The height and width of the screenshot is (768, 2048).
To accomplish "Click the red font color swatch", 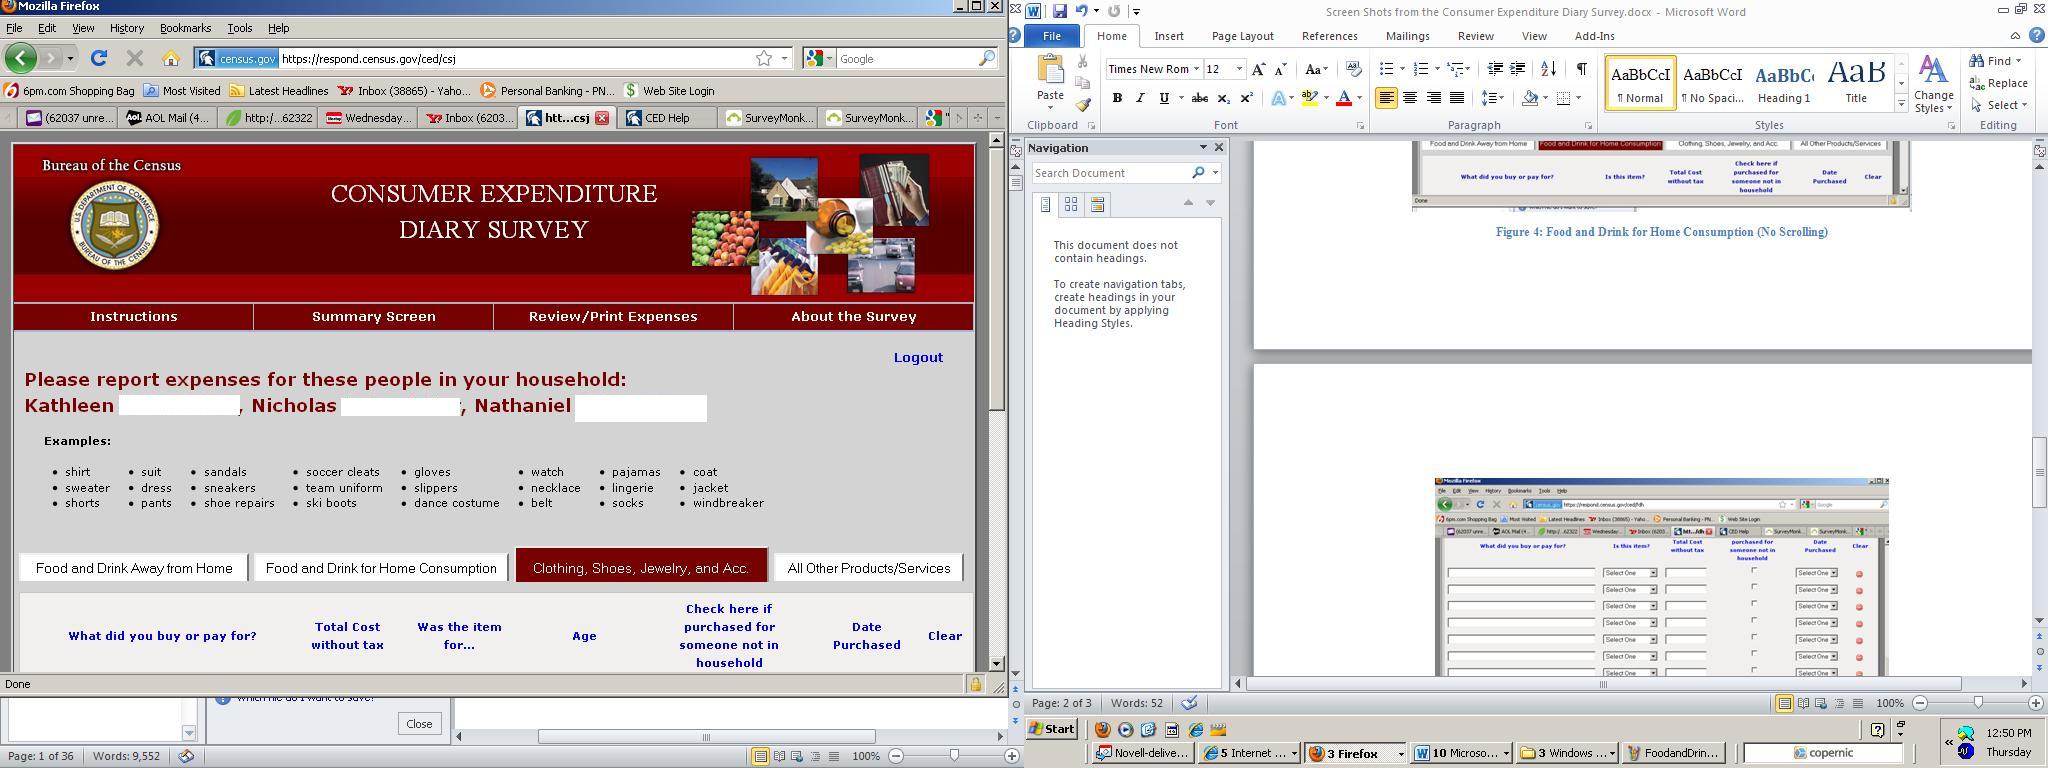I will pyautogui.click(x=1344, y=98).
